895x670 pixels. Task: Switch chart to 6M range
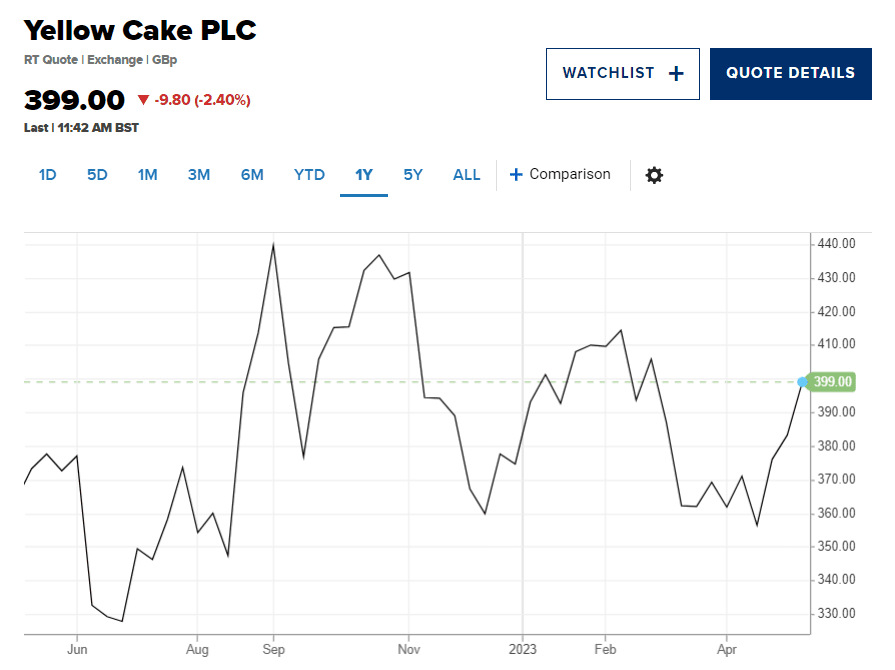coord(252,175)
